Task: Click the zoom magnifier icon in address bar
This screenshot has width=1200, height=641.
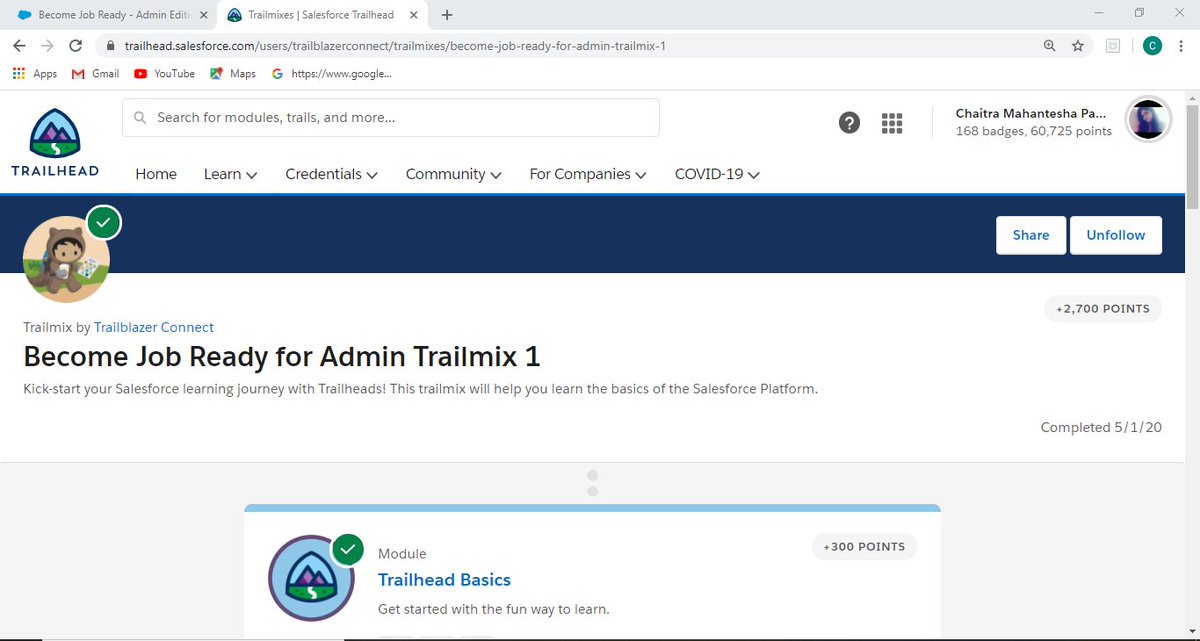Action: click(1049, 46)
